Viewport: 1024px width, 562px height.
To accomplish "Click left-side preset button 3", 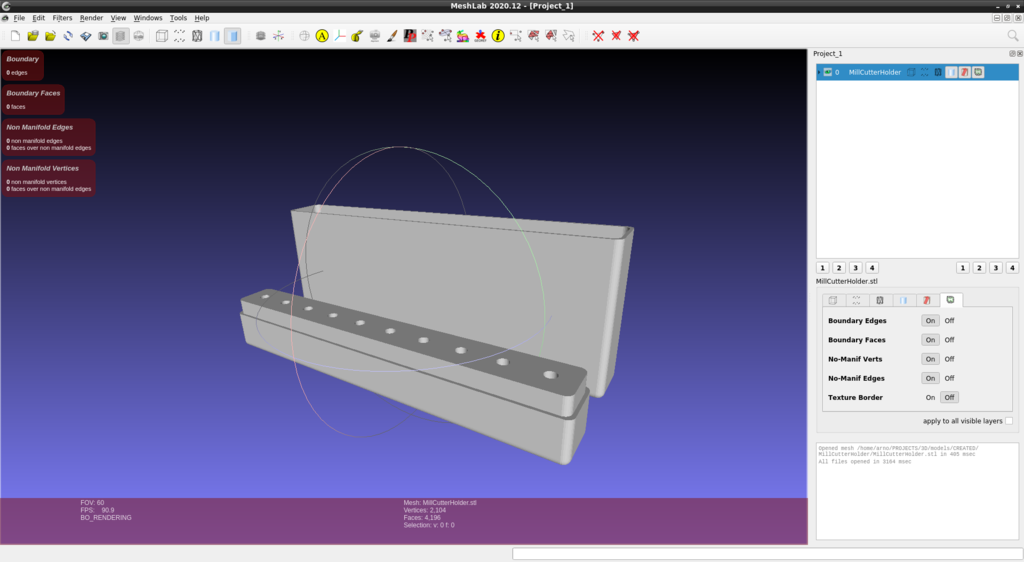I will pos(856,268).
